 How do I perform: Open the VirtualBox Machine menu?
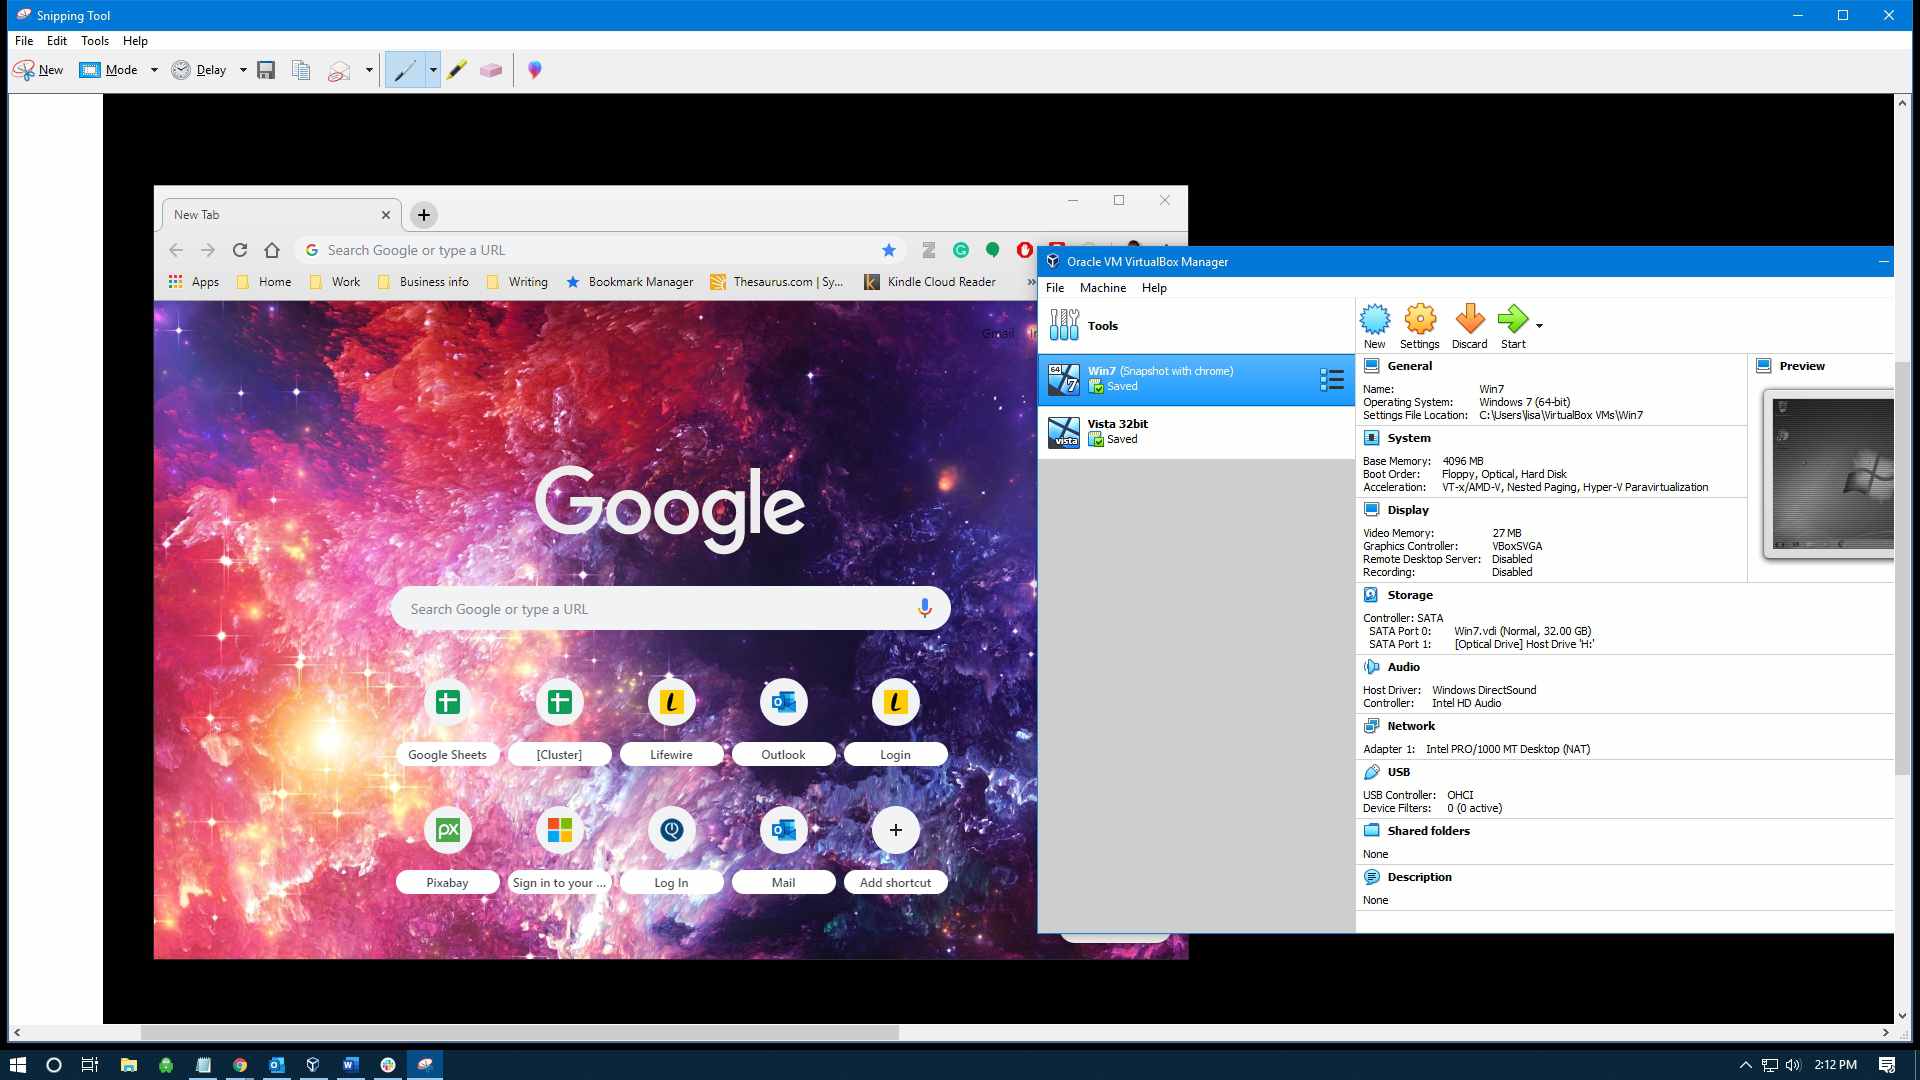(1103, 288)
